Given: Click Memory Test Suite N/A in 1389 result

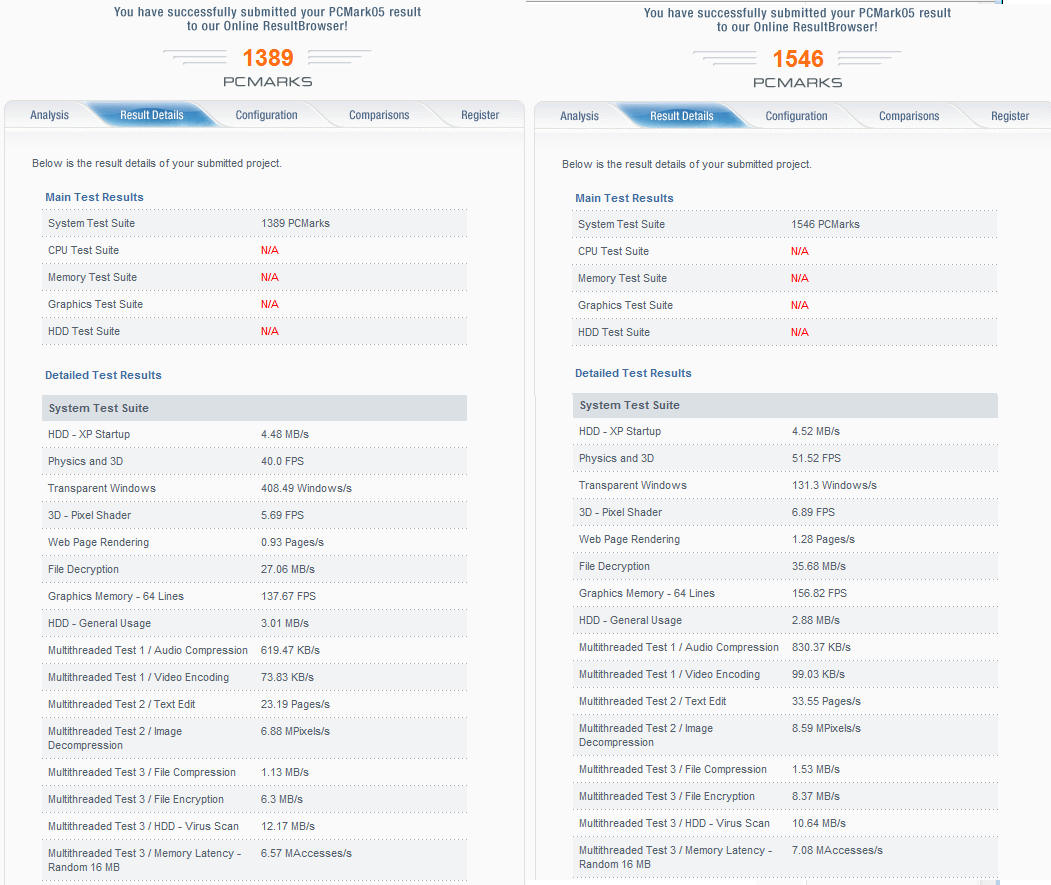Looking at the screenshot, I should (269, 277).
